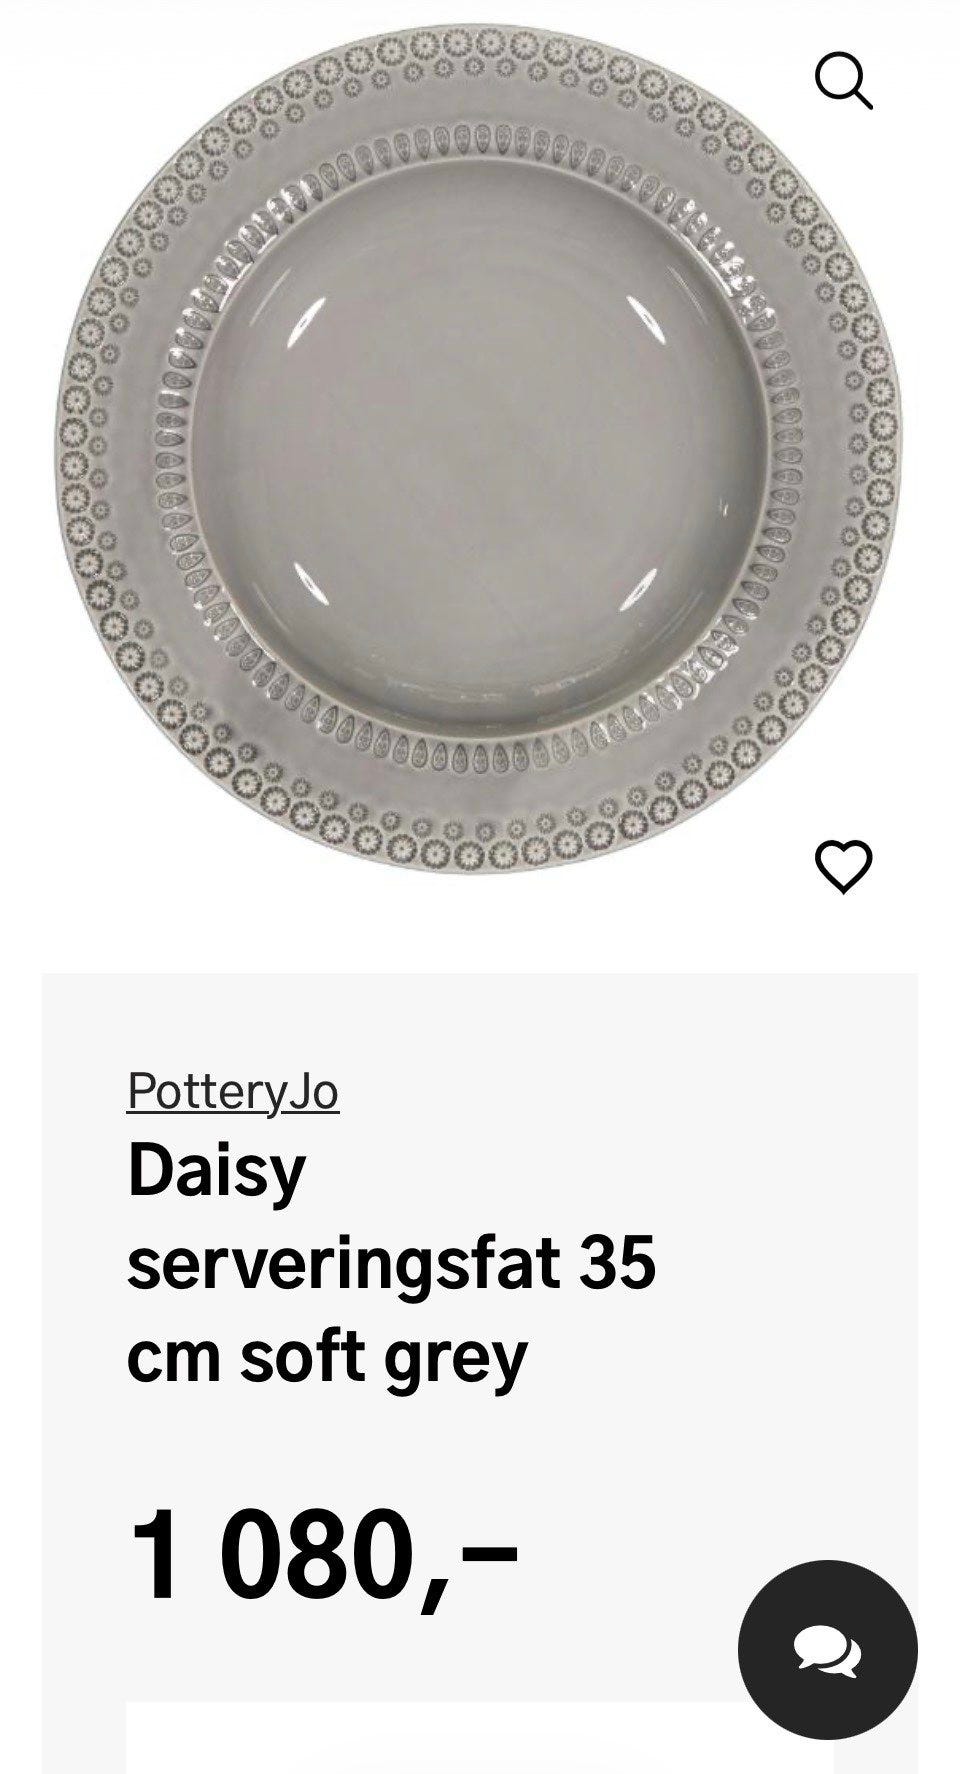Tap the grey Daisy plate product image
The height and width of the screenshot is (1774, 960).
[478, 447]
